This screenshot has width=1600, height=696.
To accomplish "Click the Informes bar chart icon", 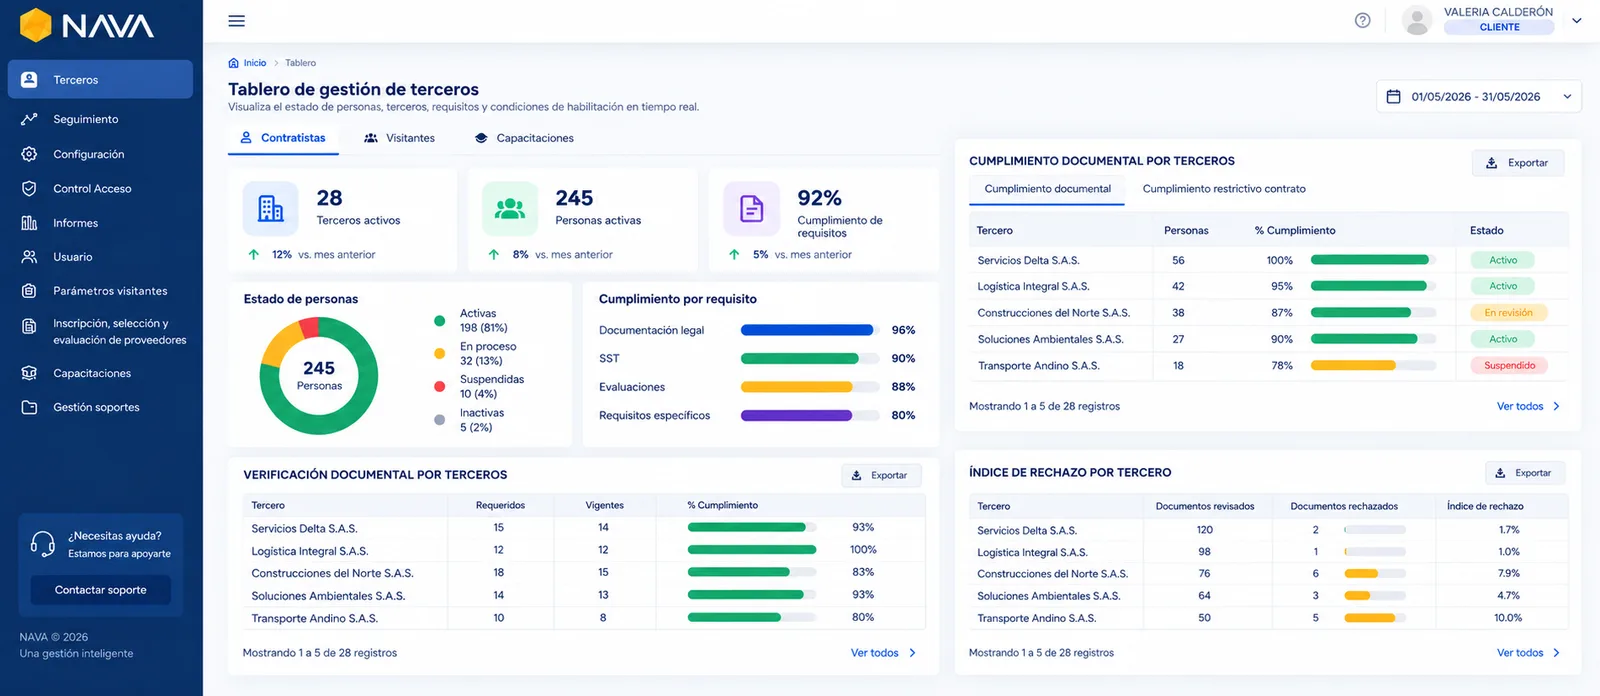I will tap(29, 223).
